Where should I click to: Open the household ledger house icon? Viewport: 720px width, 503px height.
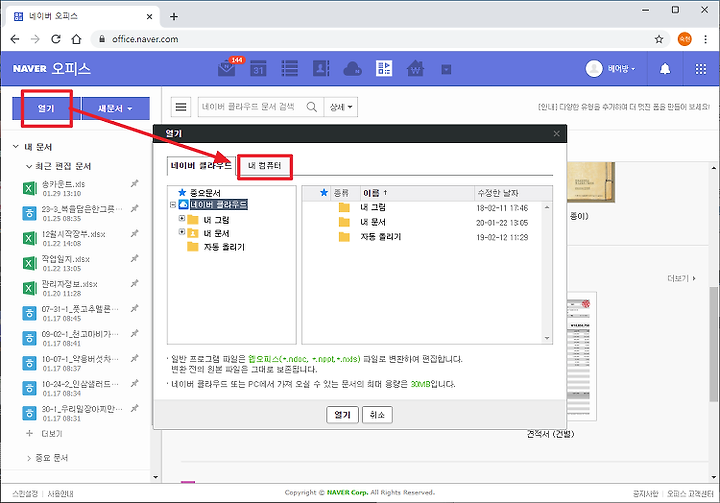(x=415, y=69)
